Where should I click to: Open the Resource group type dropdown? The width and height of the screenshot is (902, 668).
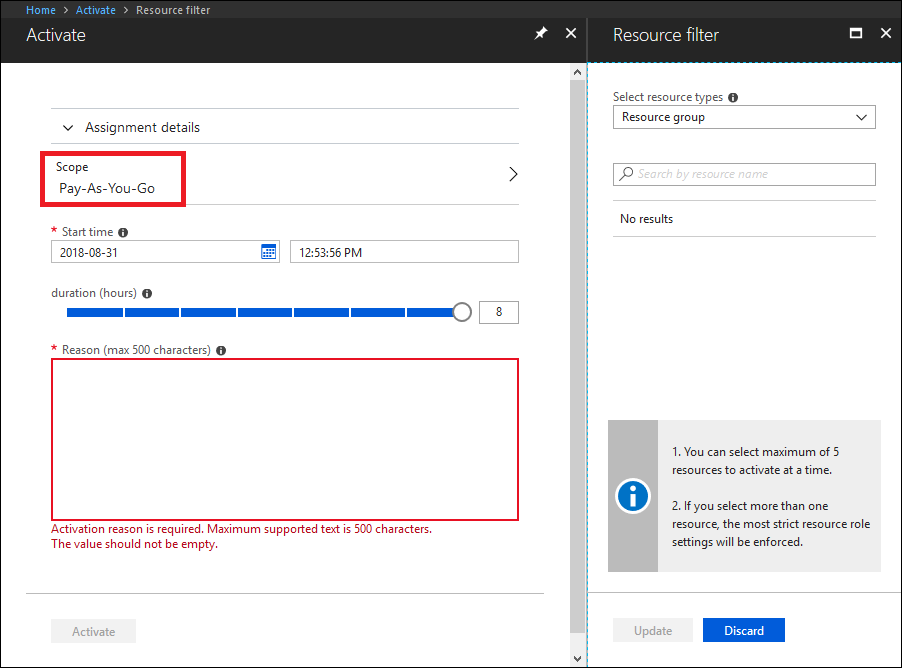(744, 117)
